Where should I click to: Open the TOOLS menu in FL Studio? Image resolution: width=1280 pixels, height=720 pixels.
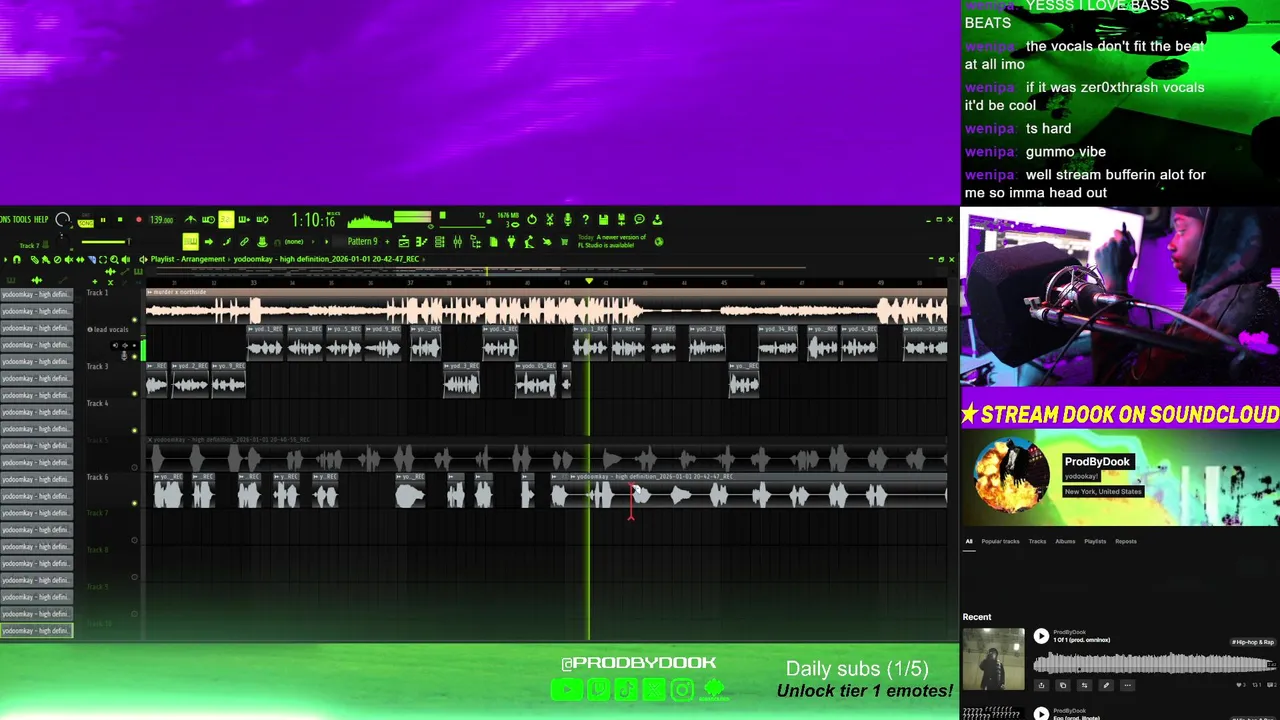(22, 219)
